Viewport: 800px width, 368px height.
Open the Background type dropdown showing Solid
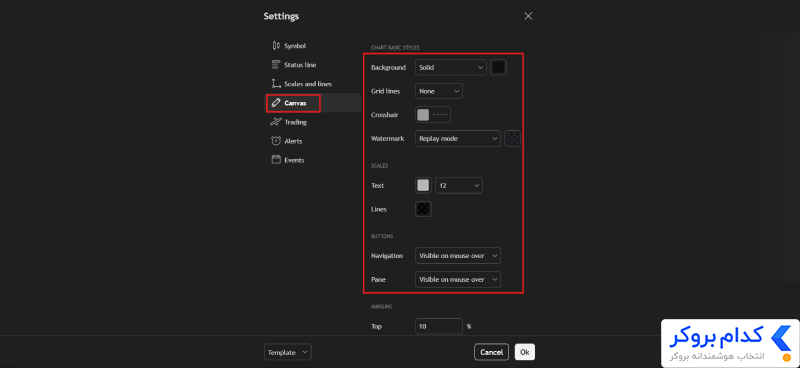coord(451,67)
